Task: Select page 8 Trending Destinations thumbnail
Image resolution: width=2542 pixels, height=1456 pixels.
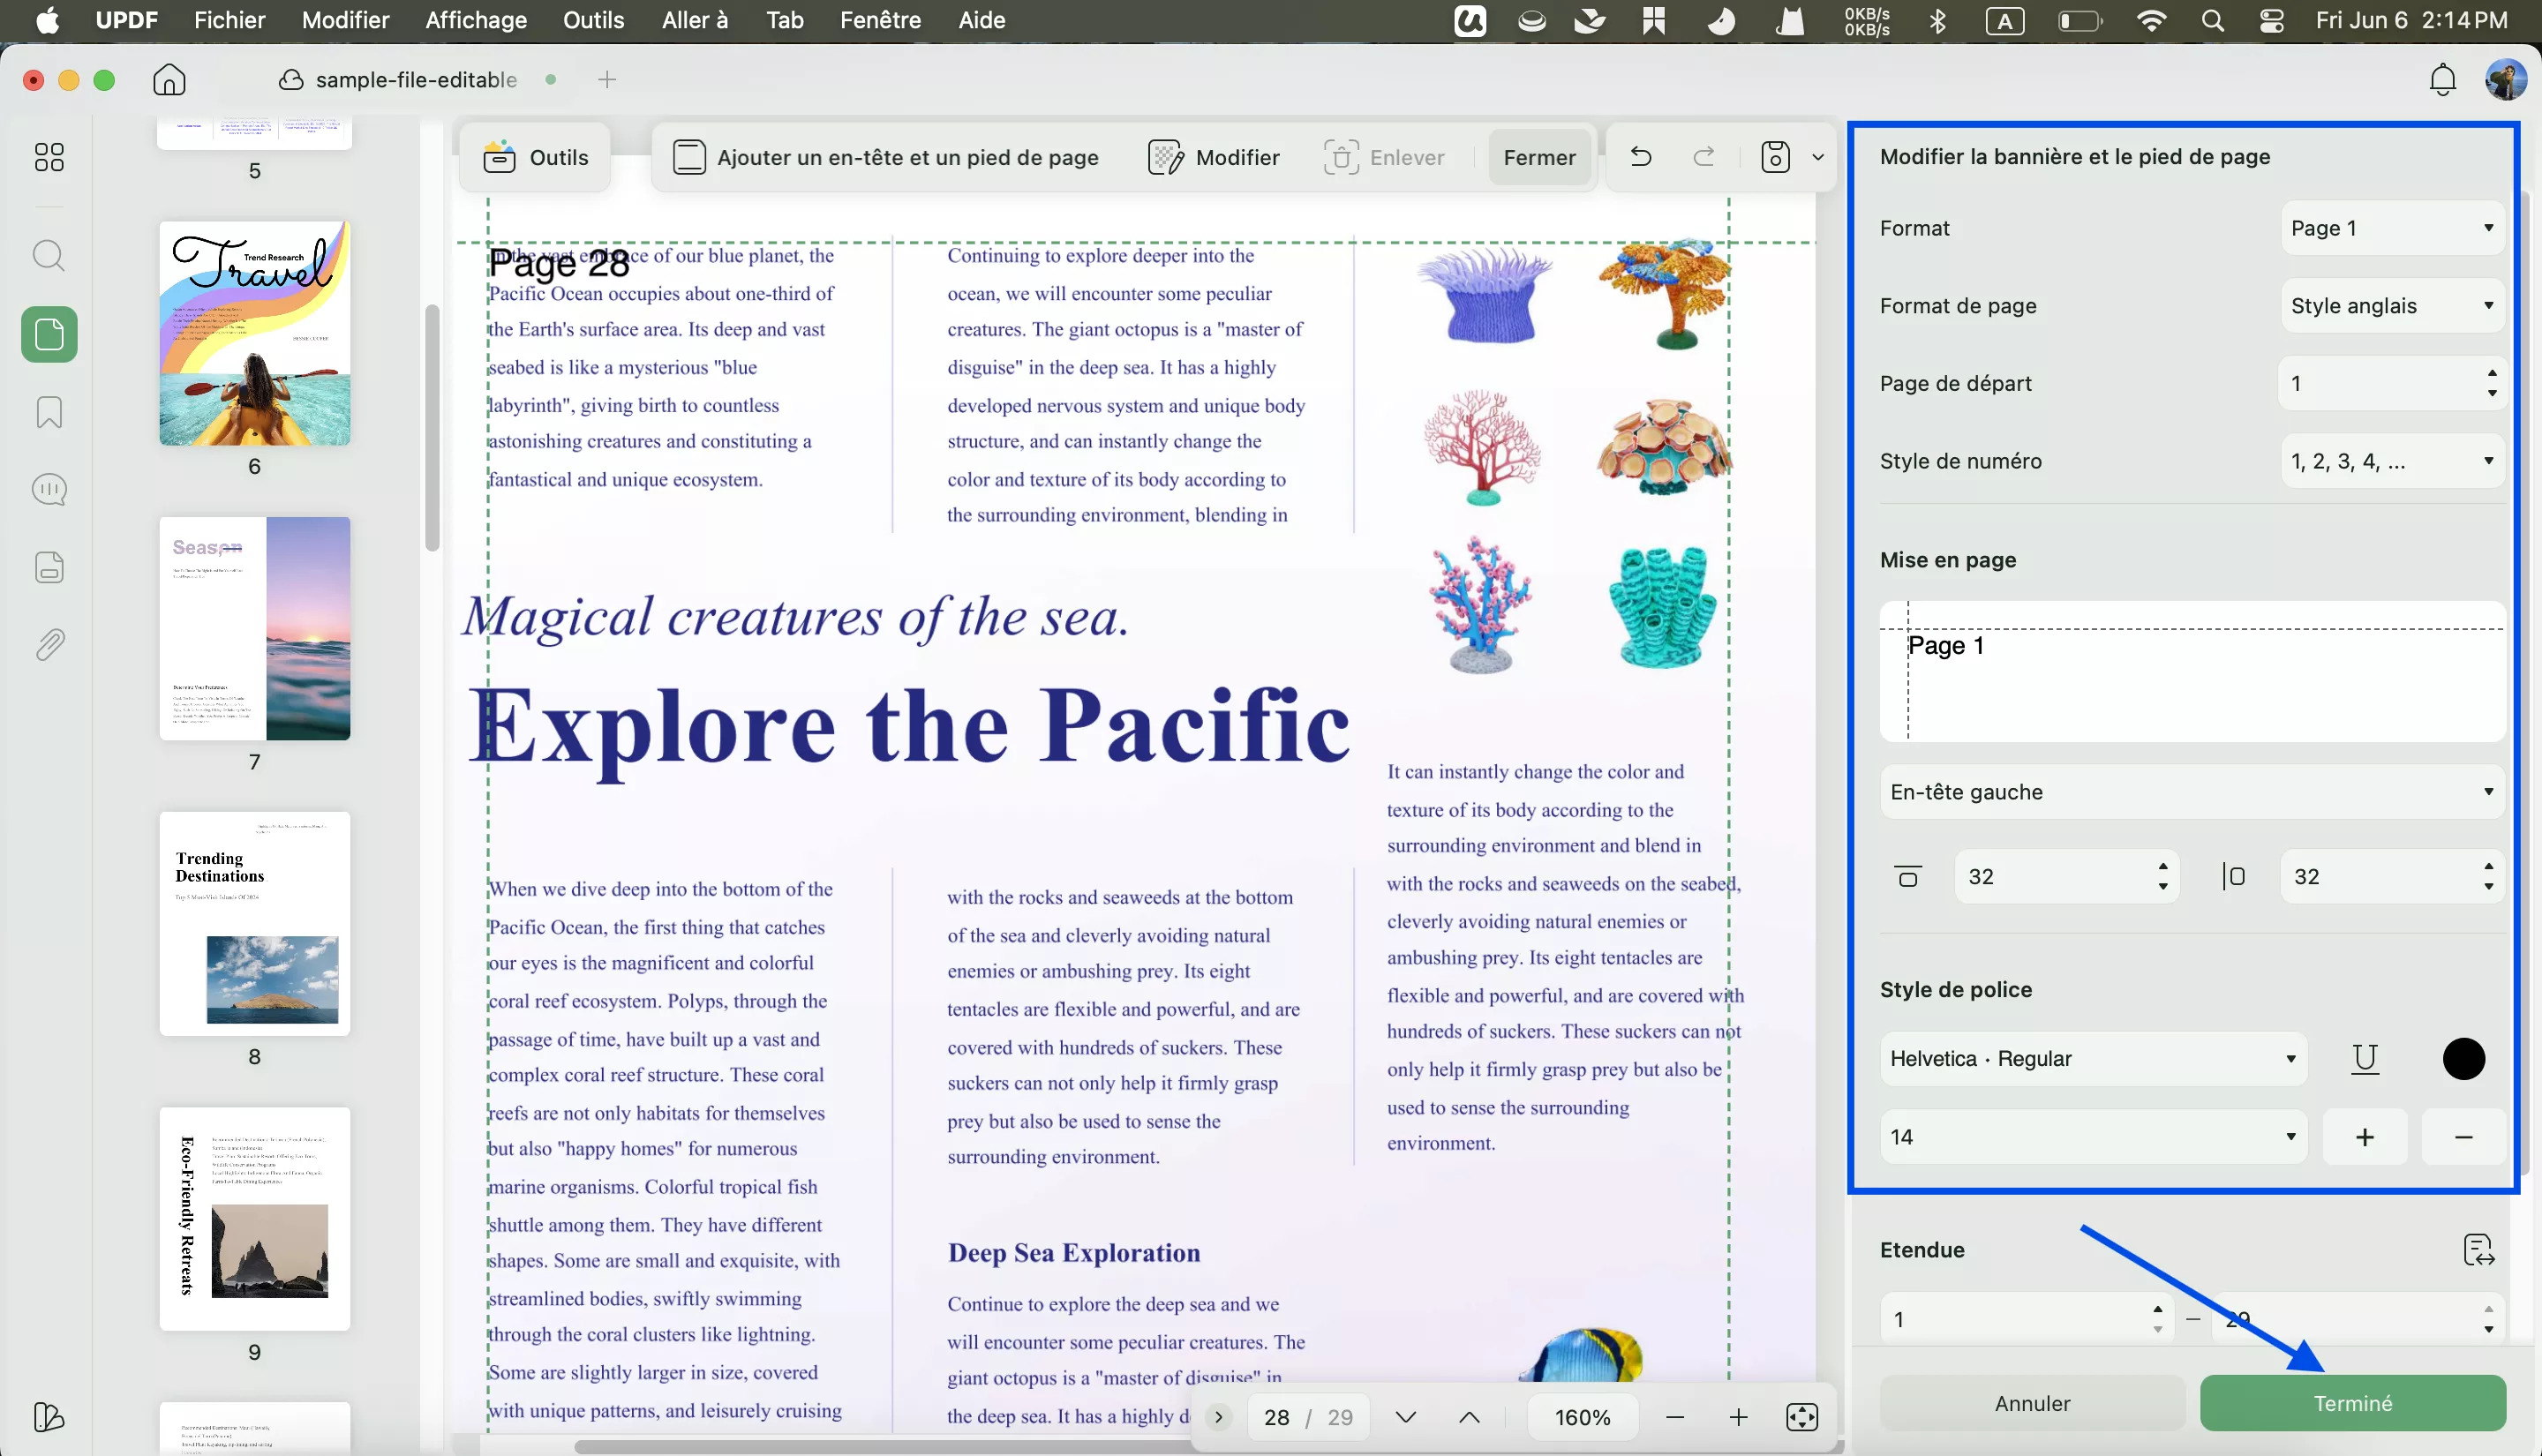Action: 255,924
